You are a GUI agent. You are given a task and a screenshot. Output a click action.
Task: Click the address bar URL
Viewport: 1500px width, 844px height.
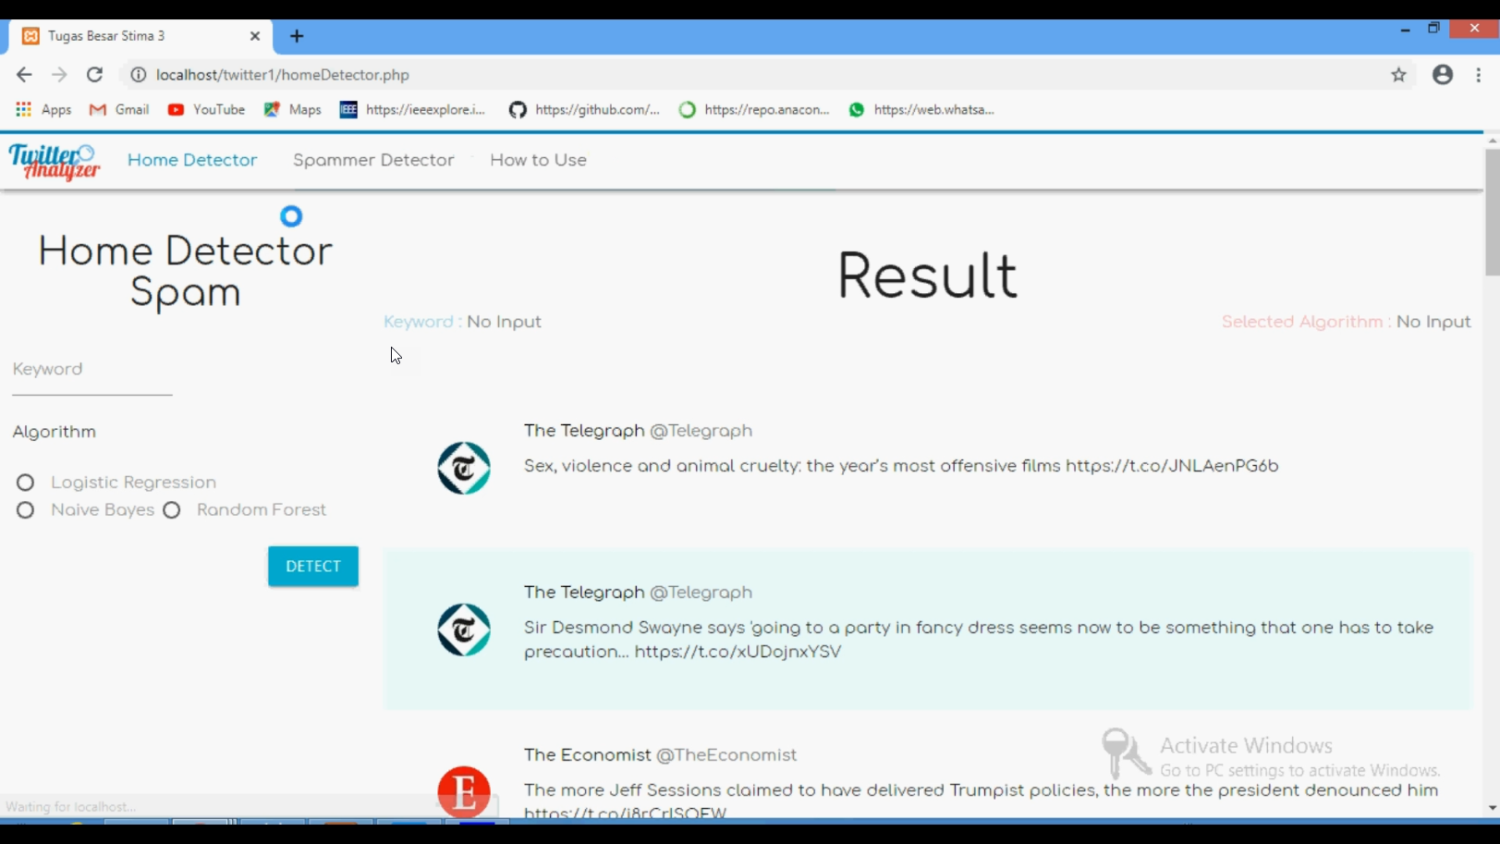click(x=283, y=75)
